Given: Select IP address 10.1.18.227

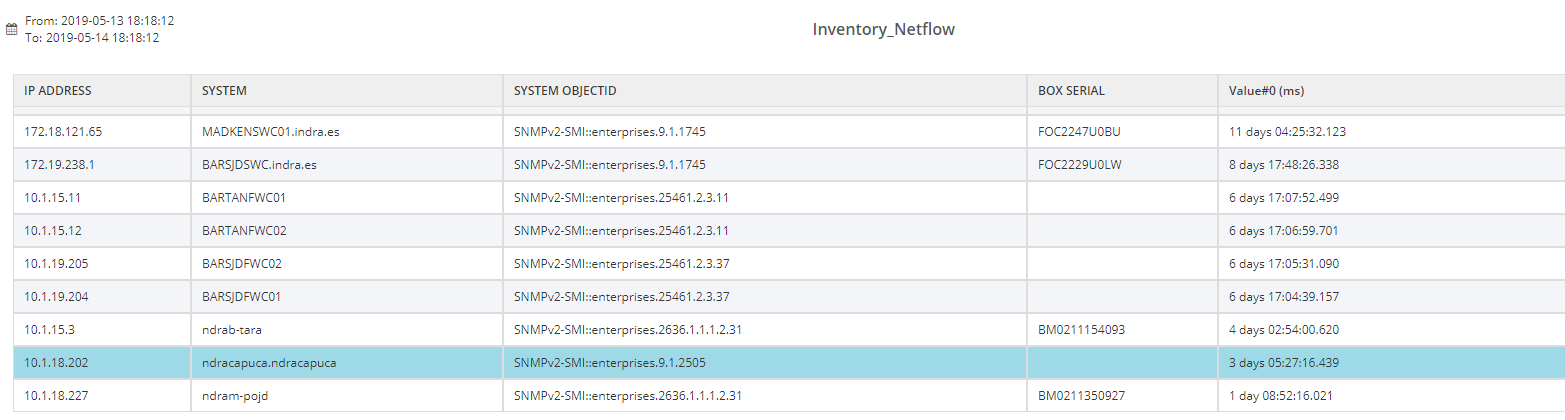Looking at the screenshot, I should (57, 395).
